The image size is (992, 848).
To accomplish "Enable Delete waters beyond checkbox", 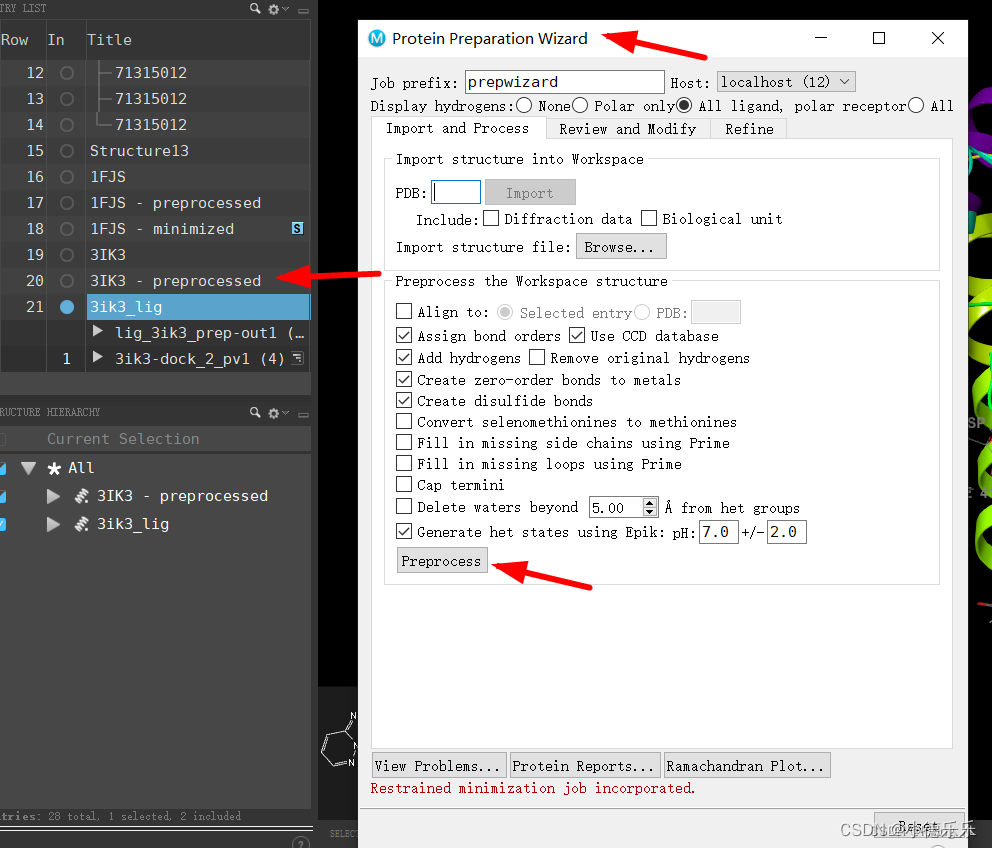I will coord(404,507).
